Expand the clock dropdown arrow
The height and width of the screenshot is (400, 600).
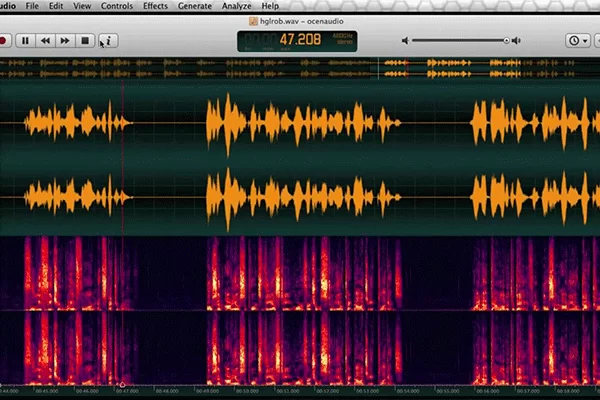point(586,41)
